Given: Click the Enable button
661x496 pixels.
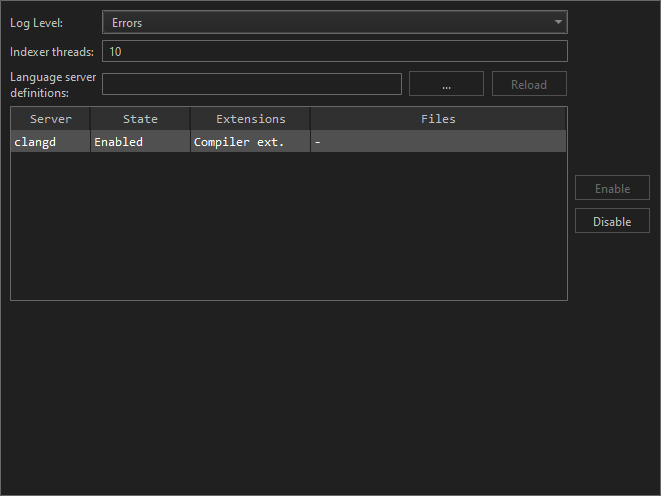Looking at the screenshot, I should [x=612, y=188].
